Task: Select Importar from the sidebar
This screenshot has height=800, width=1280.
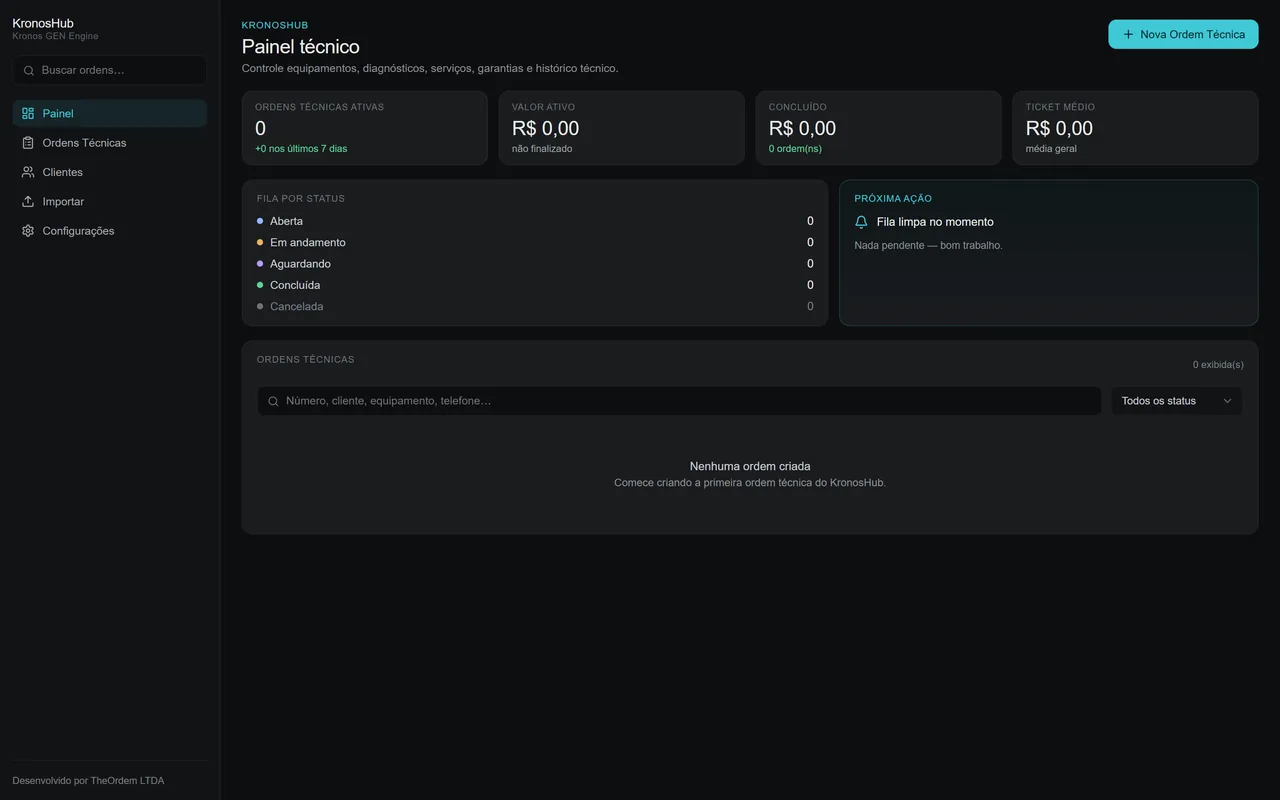Action: 110,201
